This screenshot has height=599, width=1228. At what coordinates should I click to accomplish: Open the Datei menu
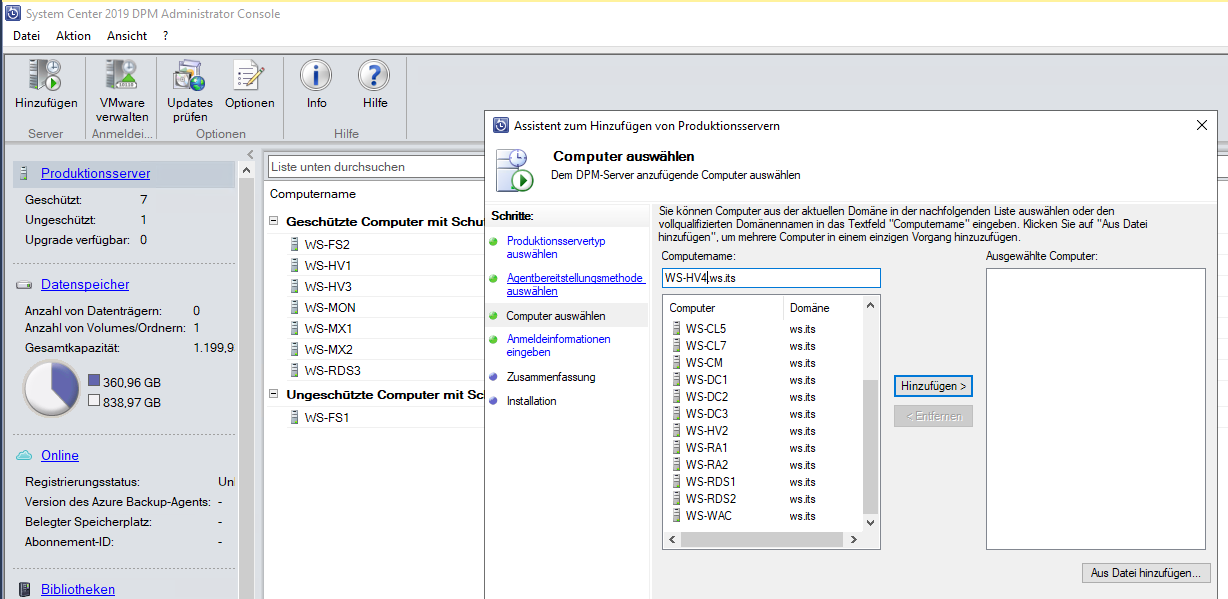tap(27, 36)
